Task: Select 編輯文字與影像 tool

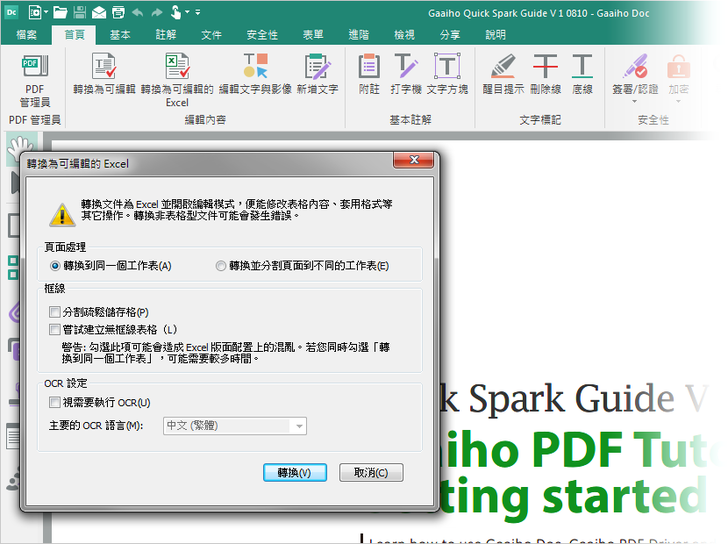Action: tap(255, 74)
